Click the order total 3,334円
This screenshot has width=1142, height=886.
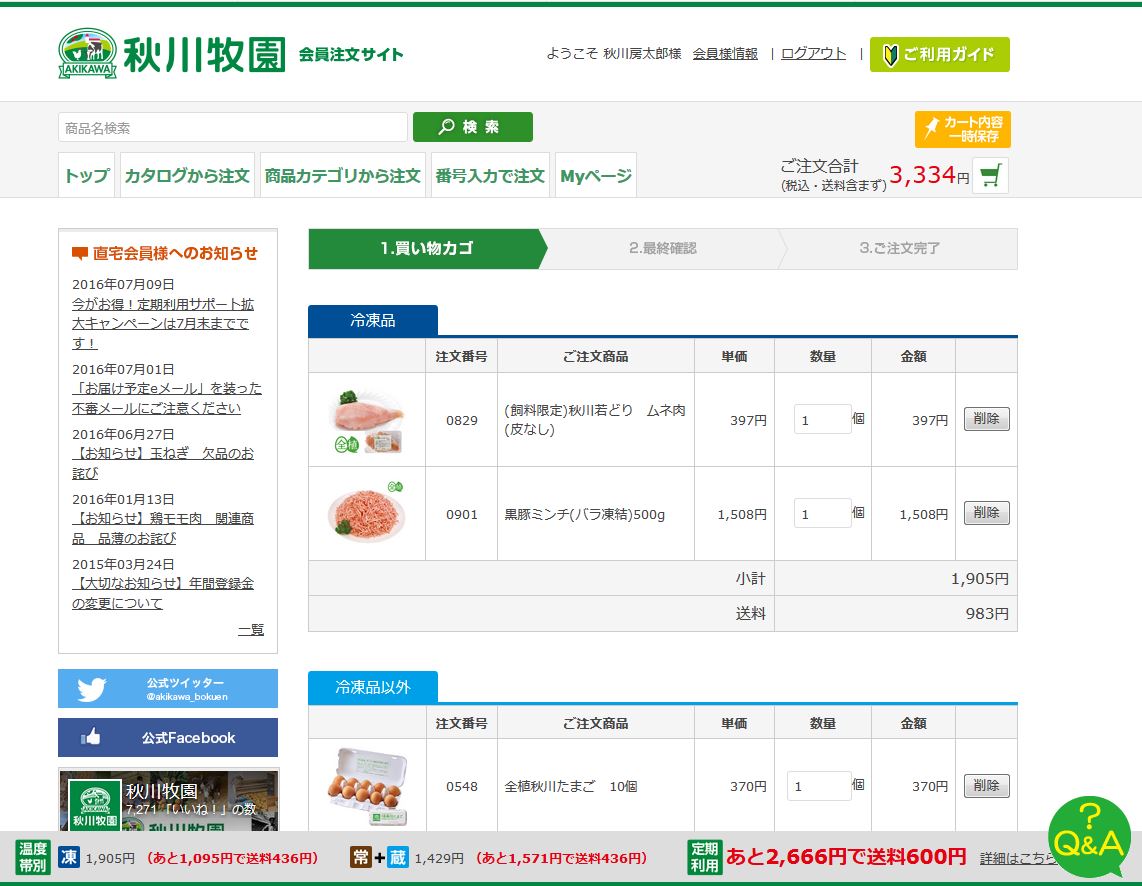click(929, 175)
